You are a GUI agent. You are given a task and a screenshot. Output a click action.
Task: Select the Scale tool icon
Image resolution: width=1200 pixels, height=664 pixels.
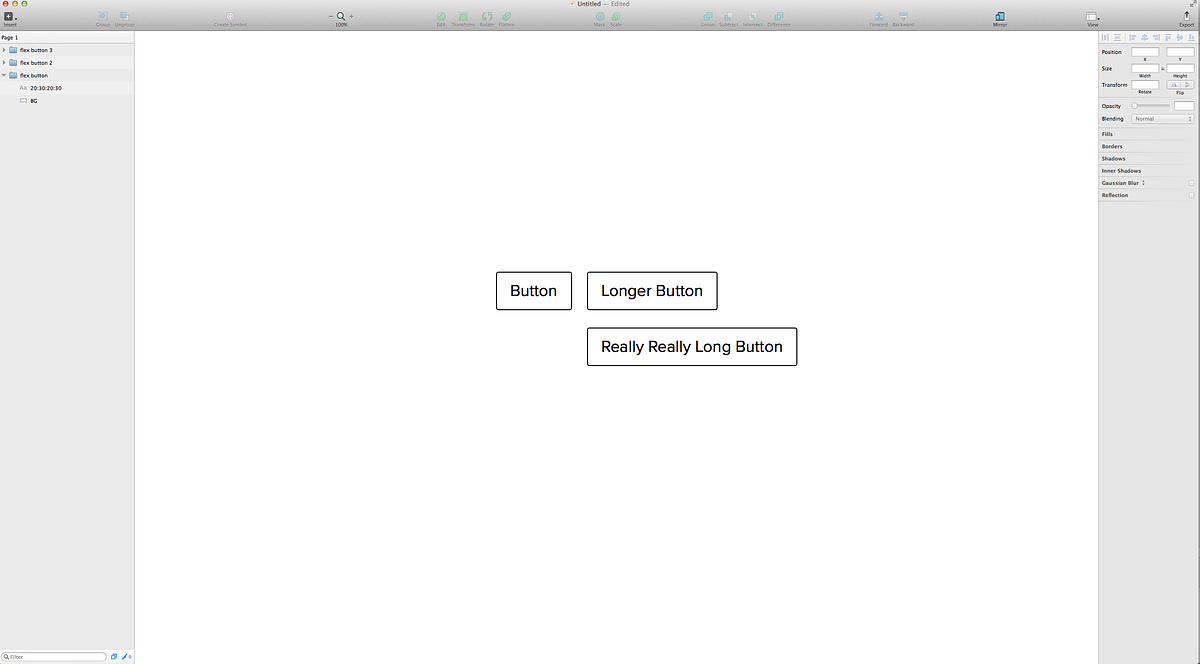615,17
